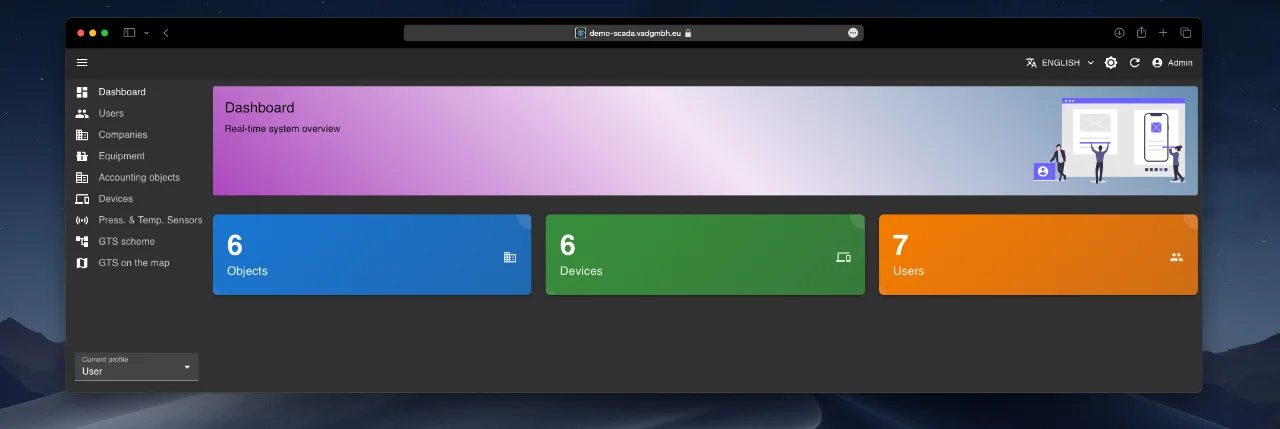Click the refresh icon in header

click(1135, 62)
